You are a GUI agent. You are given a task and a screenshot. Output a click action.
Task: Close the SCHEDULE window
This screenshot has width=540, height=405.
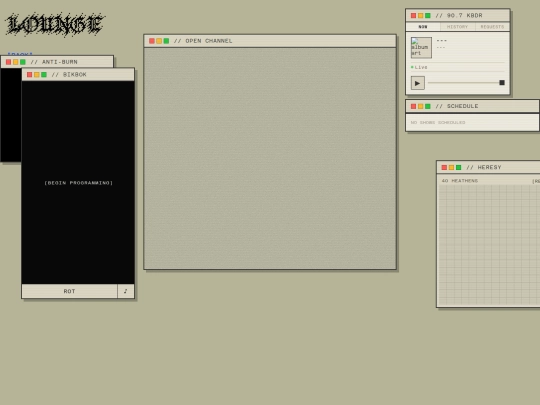413,106
